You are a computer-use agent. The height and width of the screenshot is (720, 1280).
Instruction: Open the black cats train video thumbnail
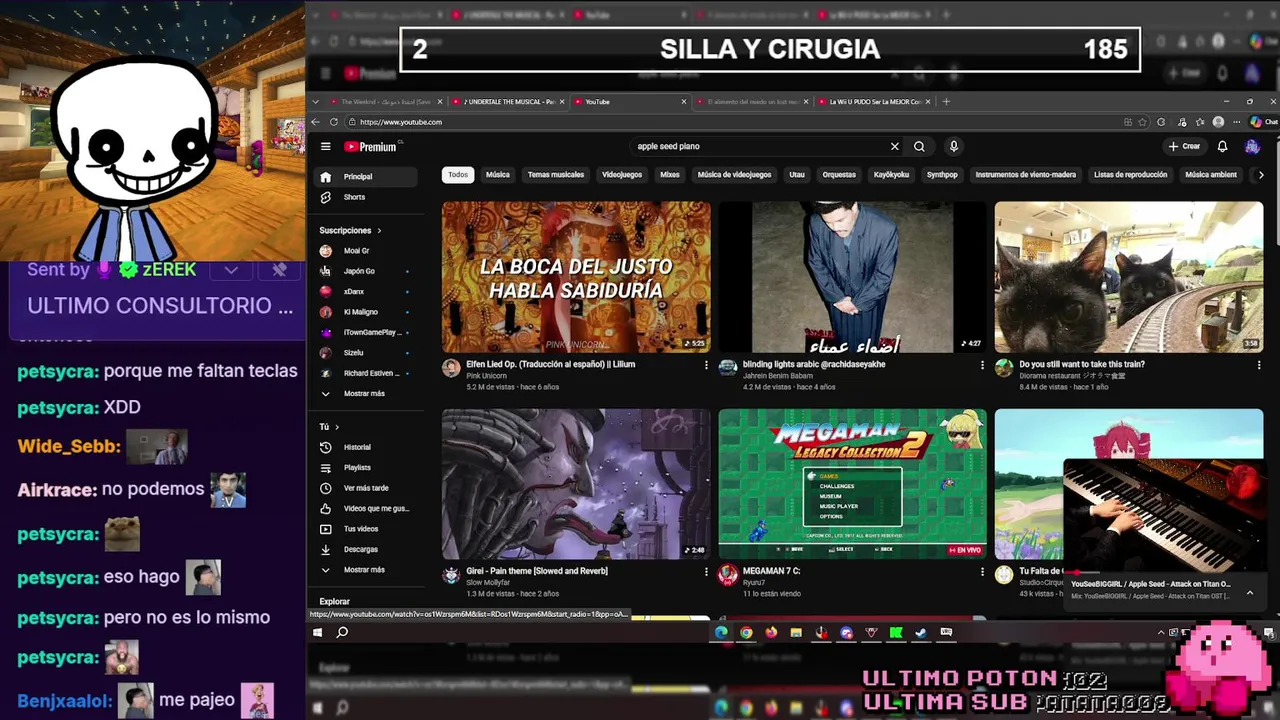click(1129, 277)
